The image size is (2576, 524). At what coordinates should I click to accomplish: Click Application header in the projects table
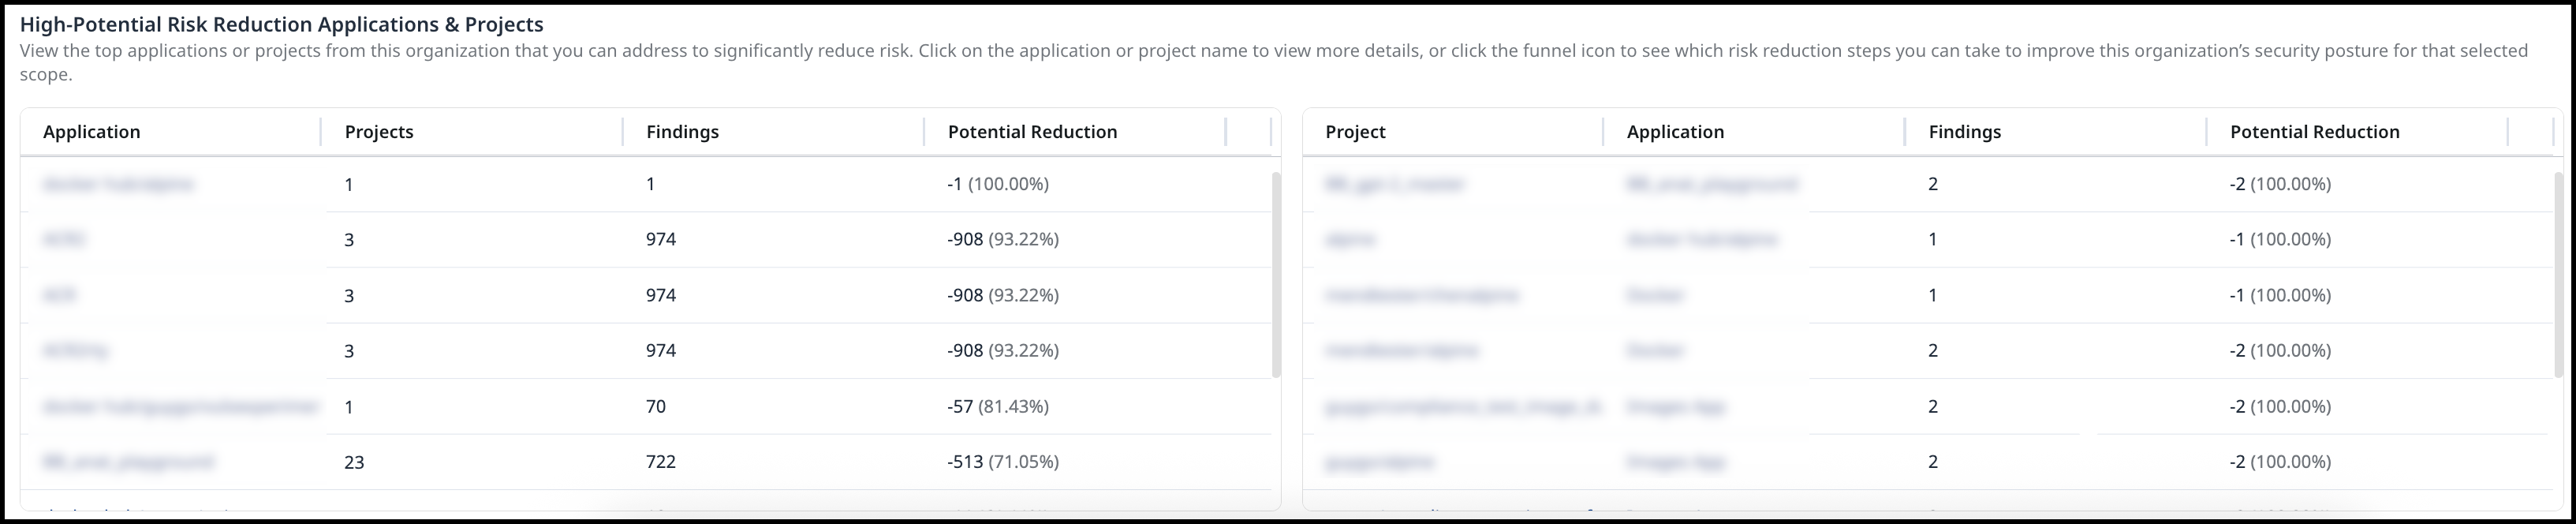[1675, 132]
